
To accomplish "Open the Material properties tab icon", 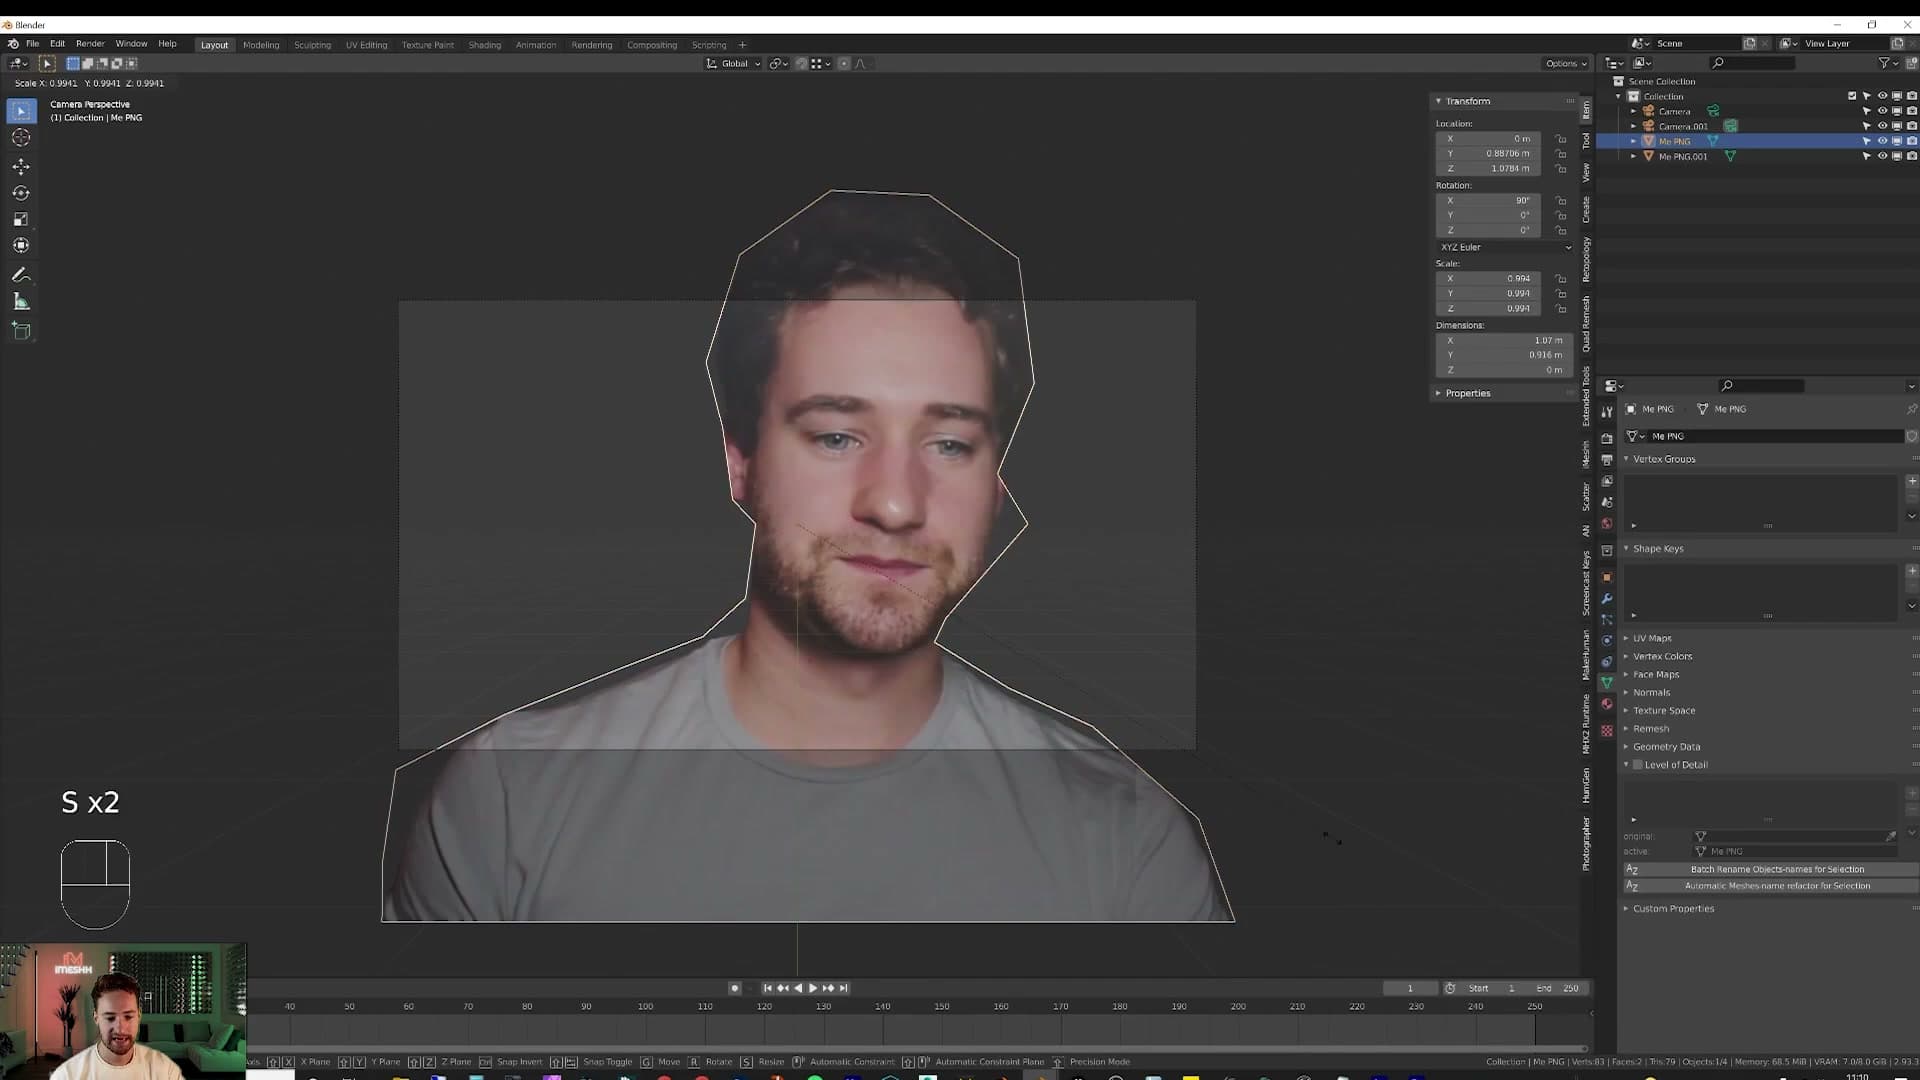I will tap(1607, 705).
